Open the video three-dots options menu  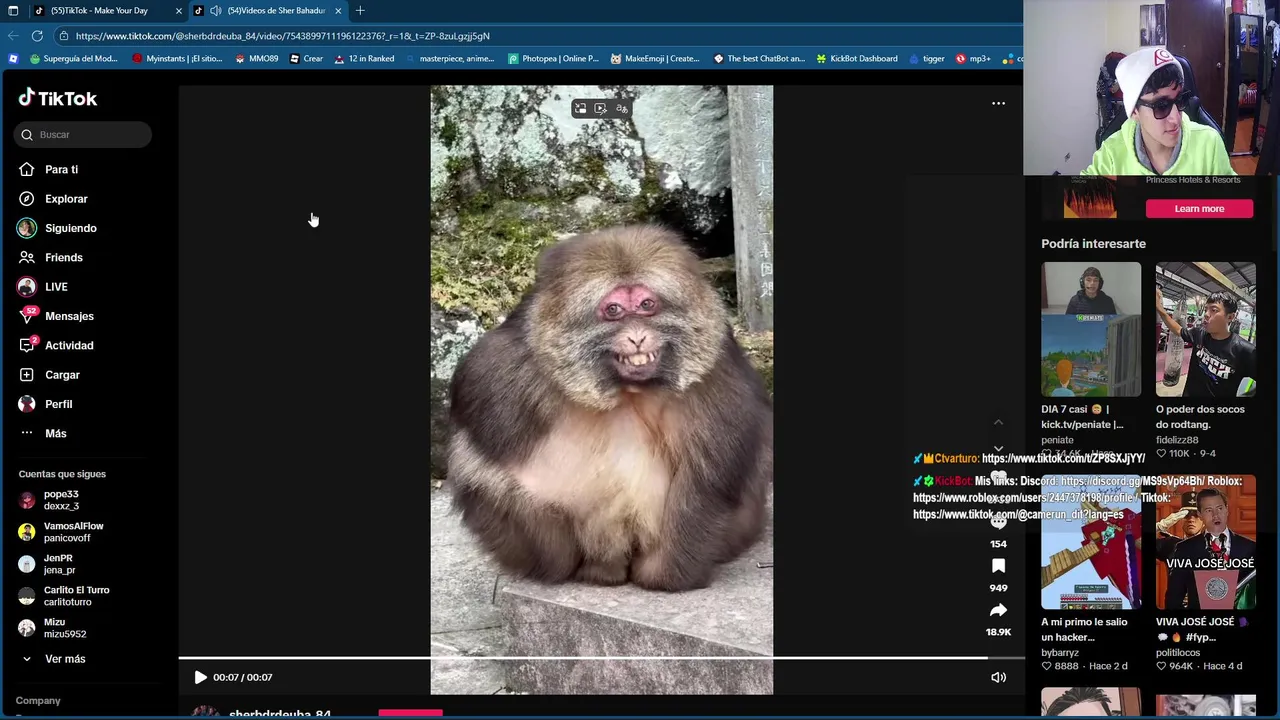[998, 103]
